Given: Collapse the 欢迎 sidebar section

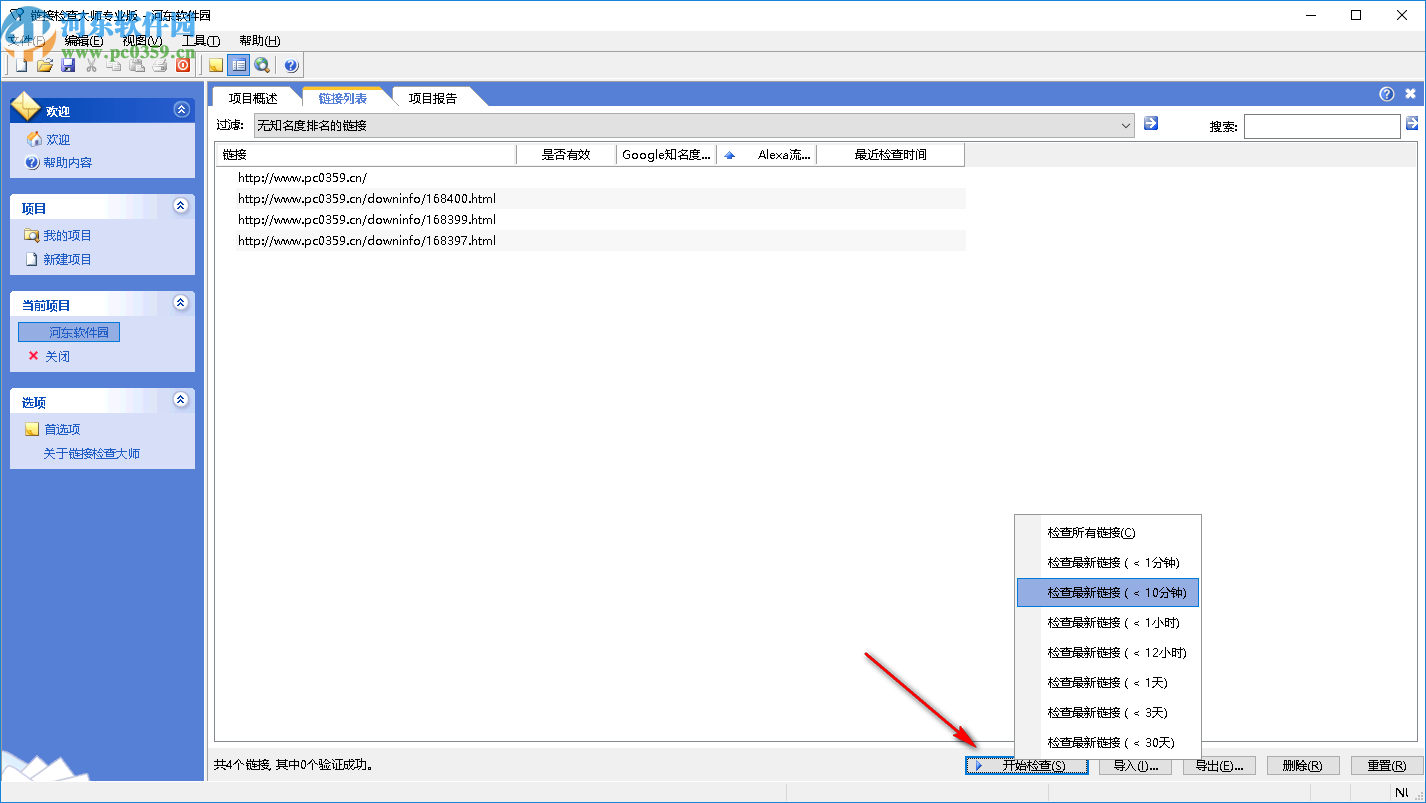Looking at the screenshot, I should pyautogui.click(x=181, y=110).
